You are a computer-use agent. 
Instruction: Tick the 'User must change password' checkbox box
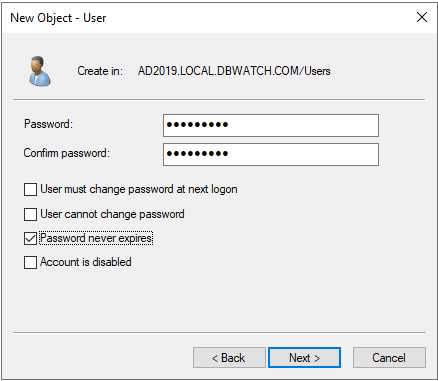(x=30, y=190)
